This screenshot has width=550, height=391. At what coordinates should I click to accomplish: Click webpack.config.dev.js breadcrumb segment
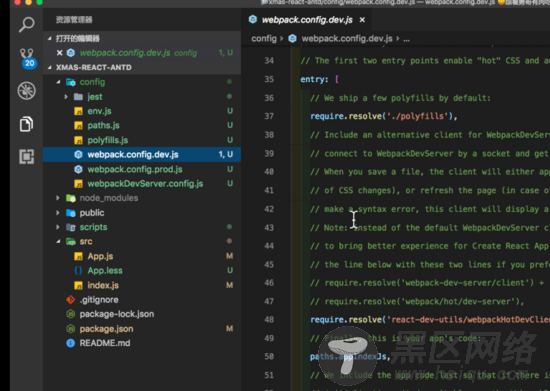[x=347, y=39]
